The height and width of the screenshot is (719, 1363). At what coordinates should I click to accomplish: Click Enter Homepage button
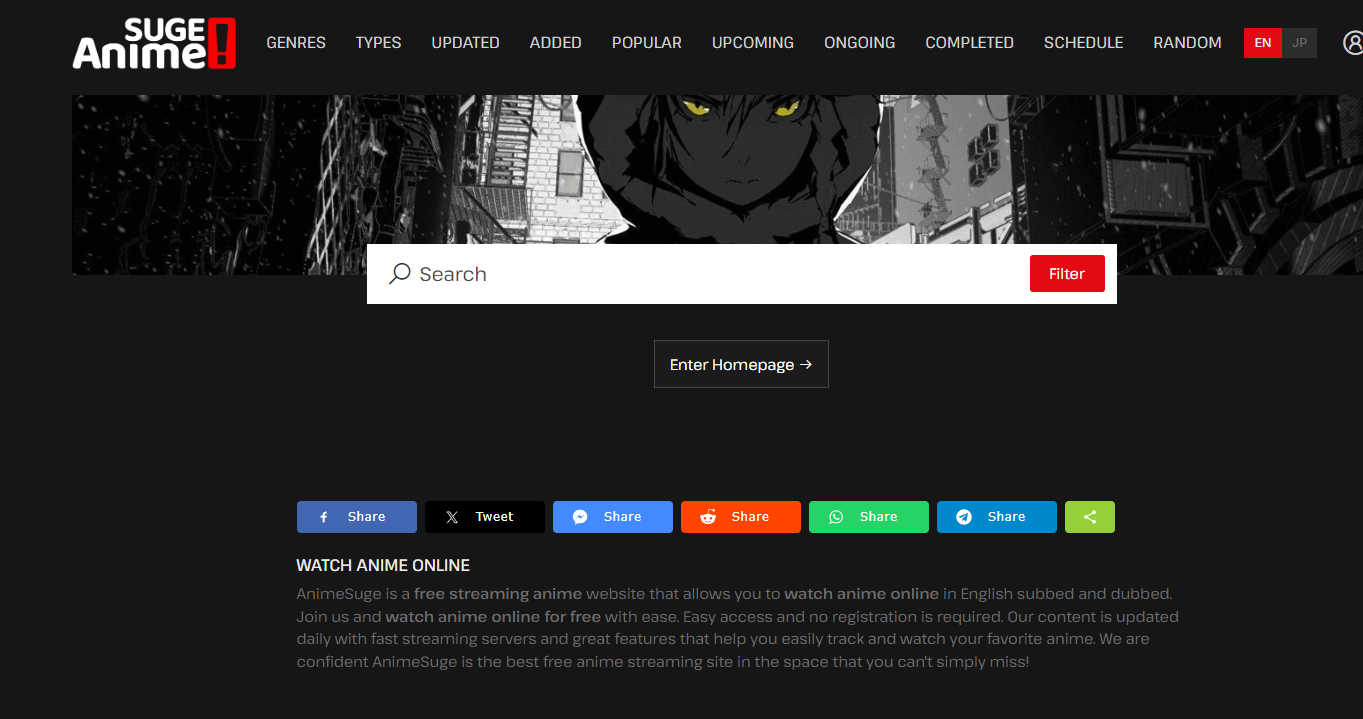(741, 364)
